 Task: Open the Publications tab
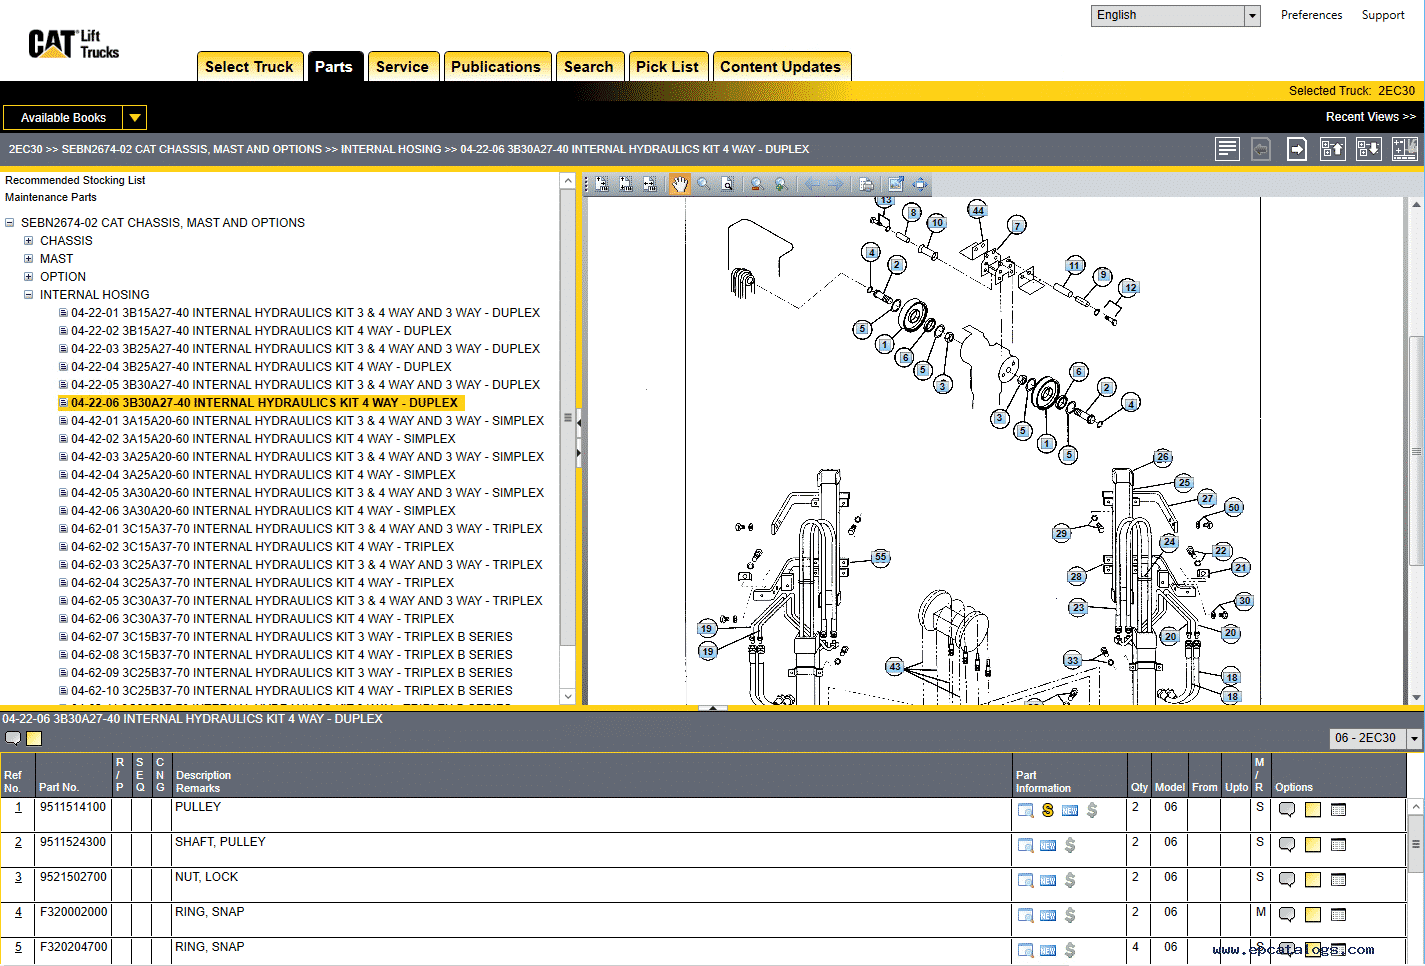[x=496, y=66]
